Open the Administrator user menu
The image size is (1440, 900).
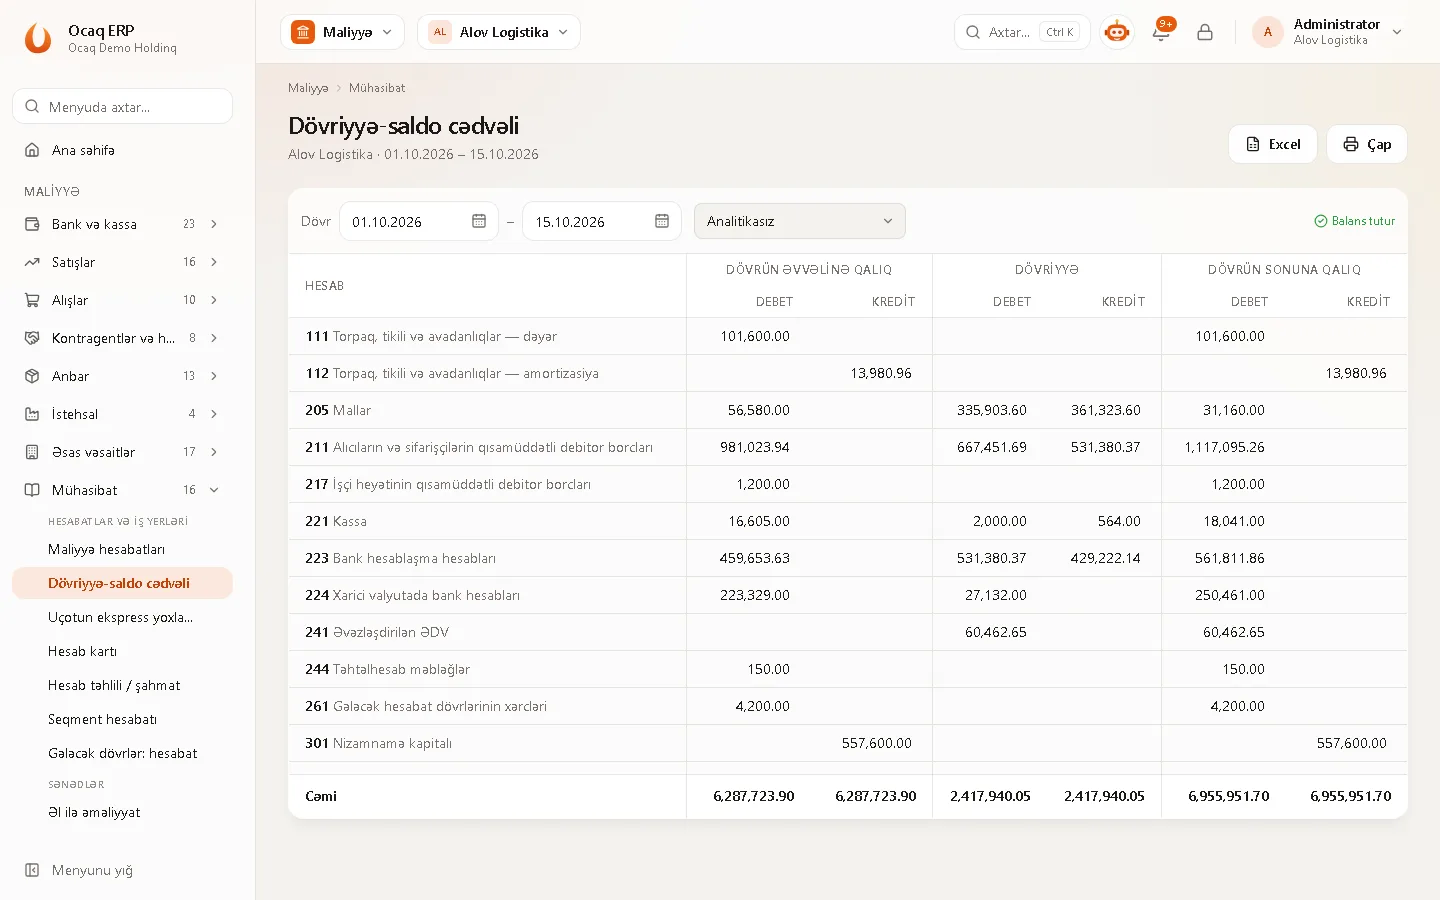(1328, 32)
